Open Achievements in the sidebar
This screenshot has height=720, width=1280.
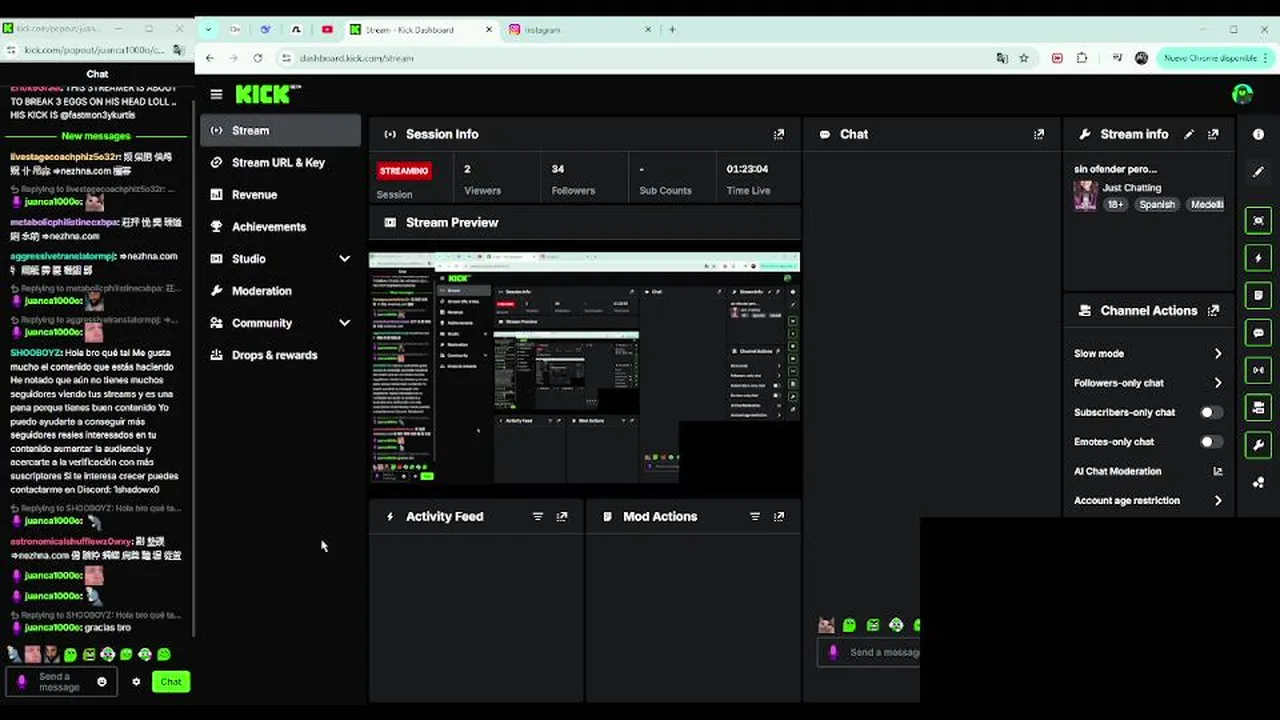(x=280, y=227)
